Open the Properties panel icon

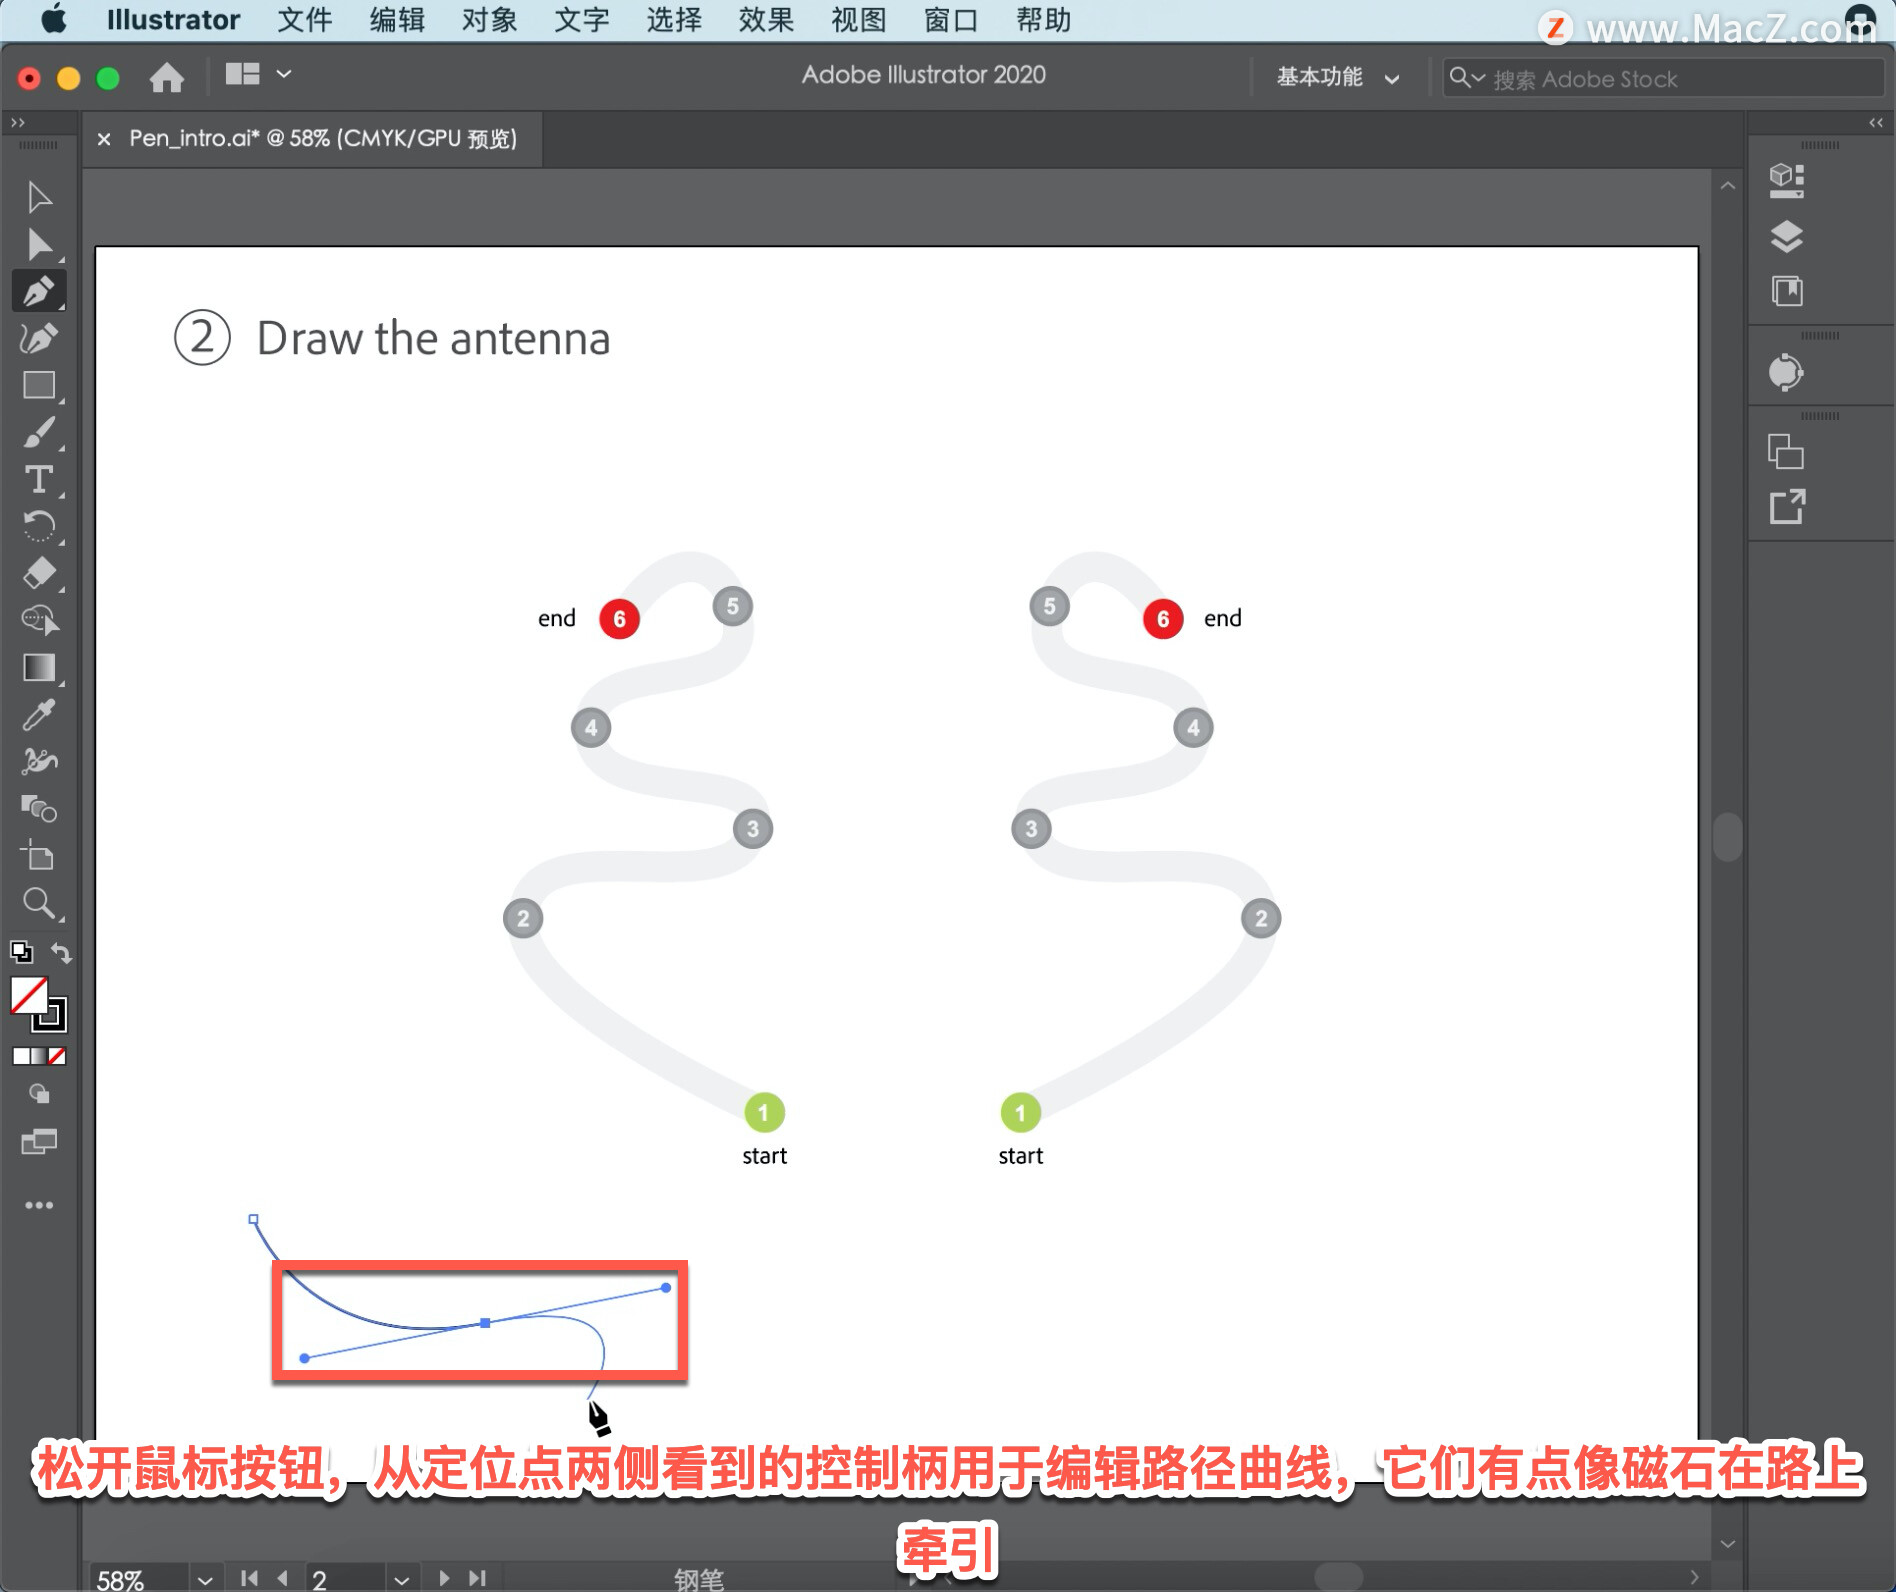click(1786, 181)
